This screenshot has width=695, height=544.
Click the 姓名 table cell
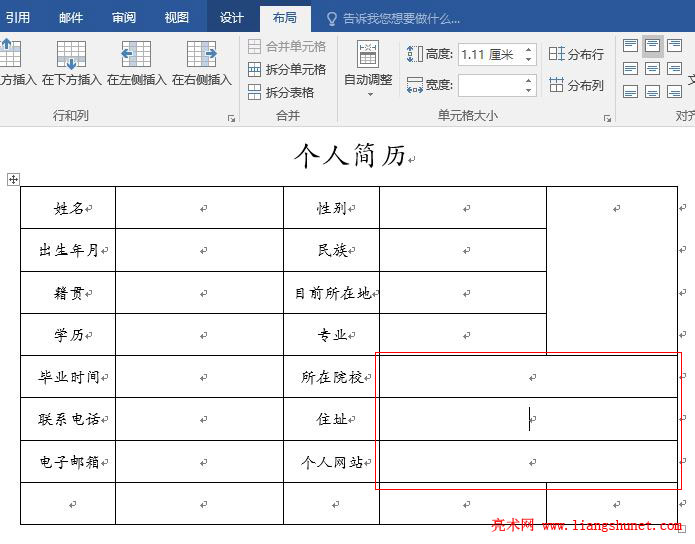(68, 207)
